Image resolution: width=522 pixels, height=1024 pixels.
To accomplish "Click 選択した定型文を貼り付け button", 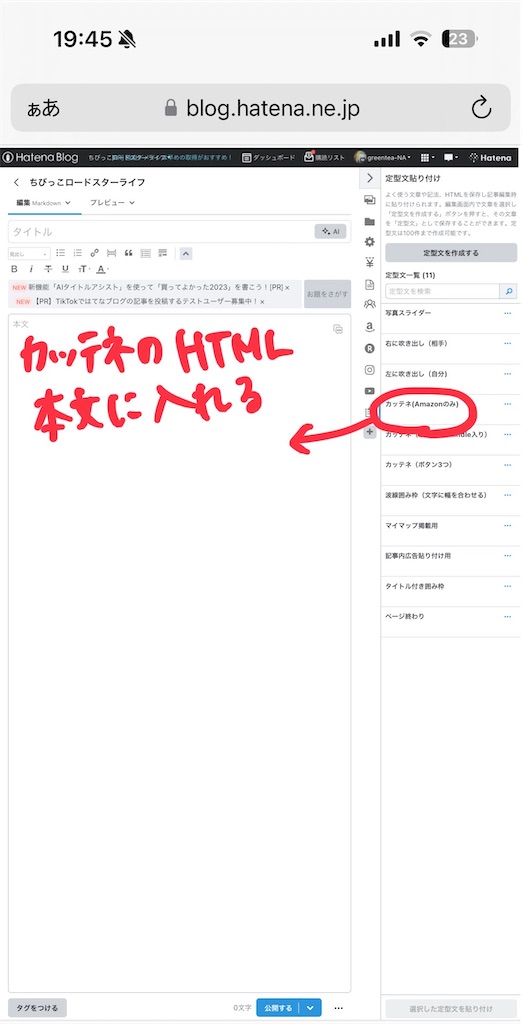I will (451, 1008).
